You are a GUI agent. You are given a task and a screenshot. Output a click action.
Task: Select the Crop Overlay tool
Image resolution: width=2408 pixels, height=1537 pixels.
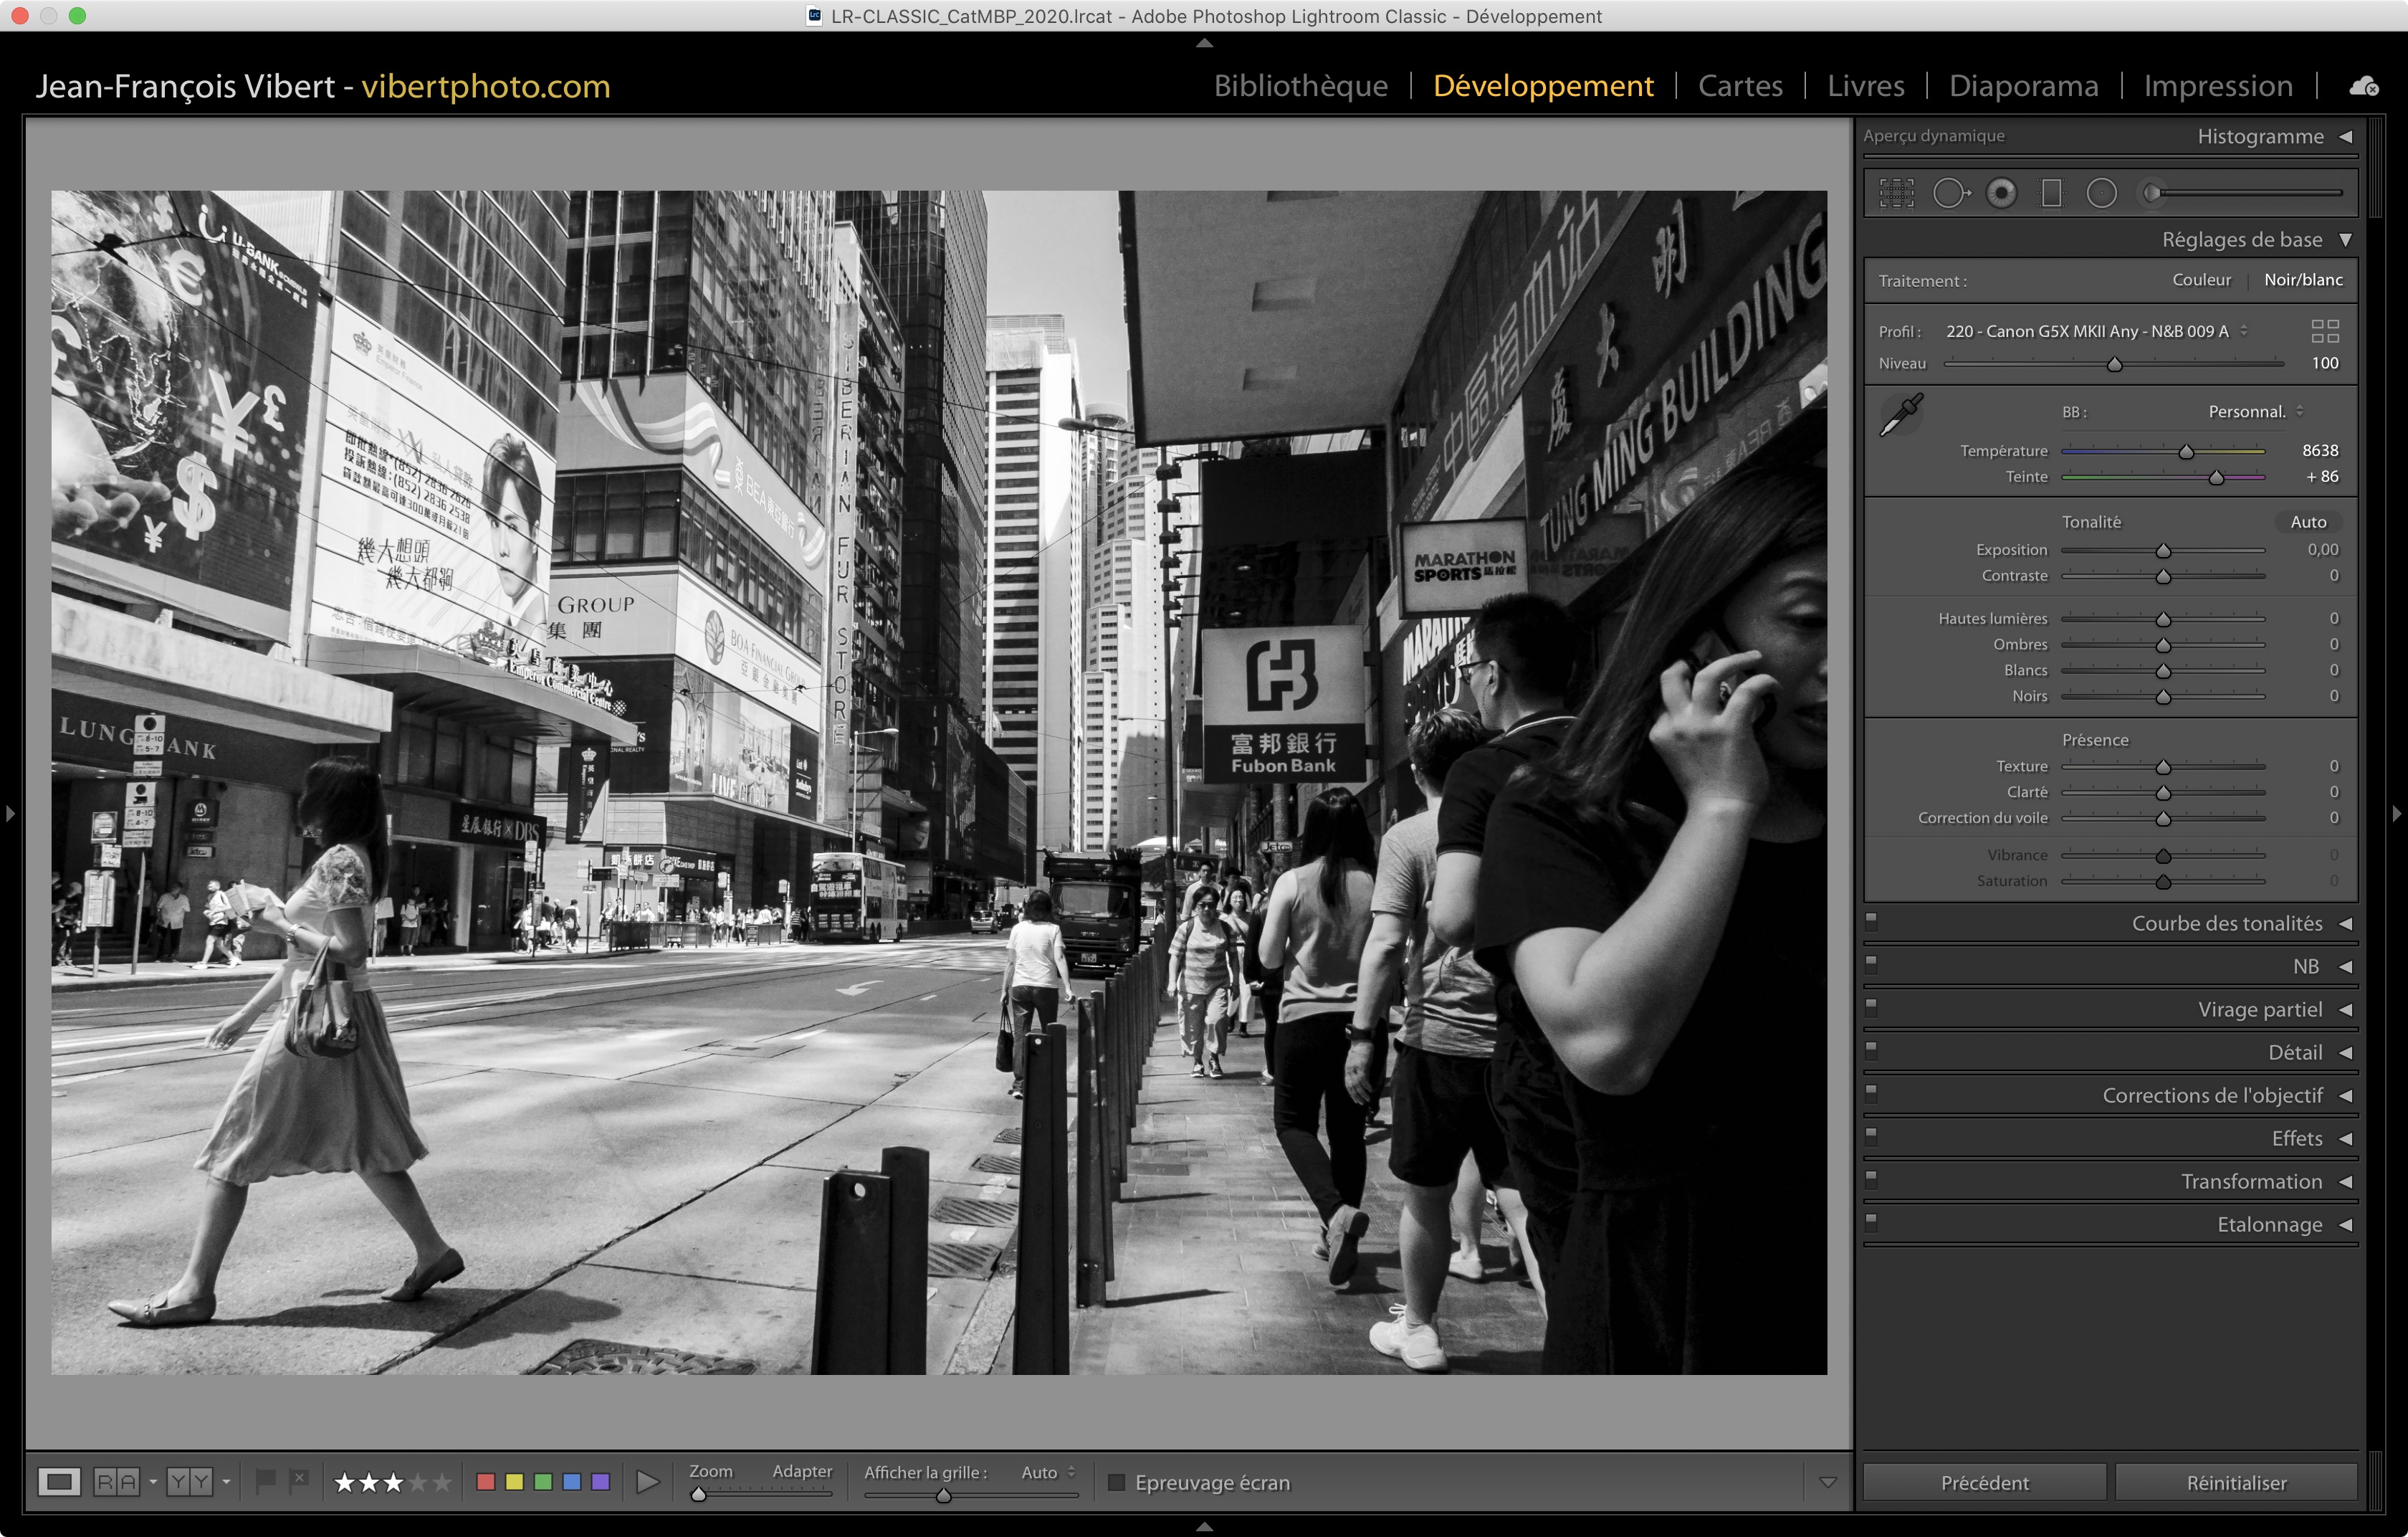click(x=1896, y=193)
